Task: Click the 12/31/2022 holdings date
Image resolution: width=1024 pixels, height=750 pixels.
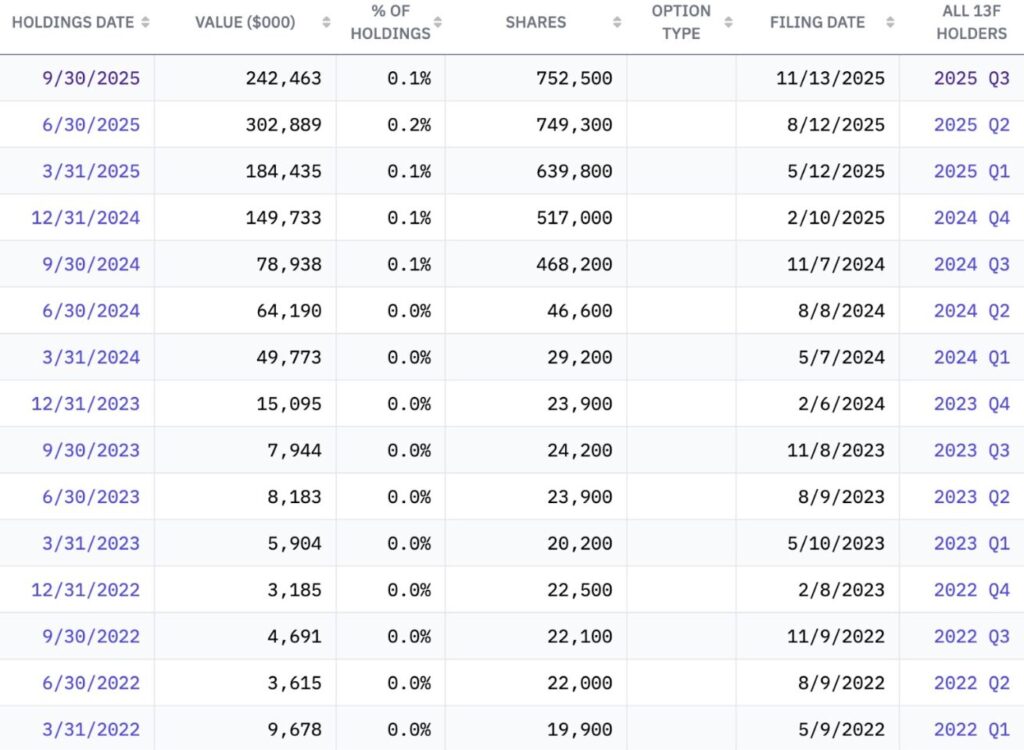Action: click(x=86, y=590)
